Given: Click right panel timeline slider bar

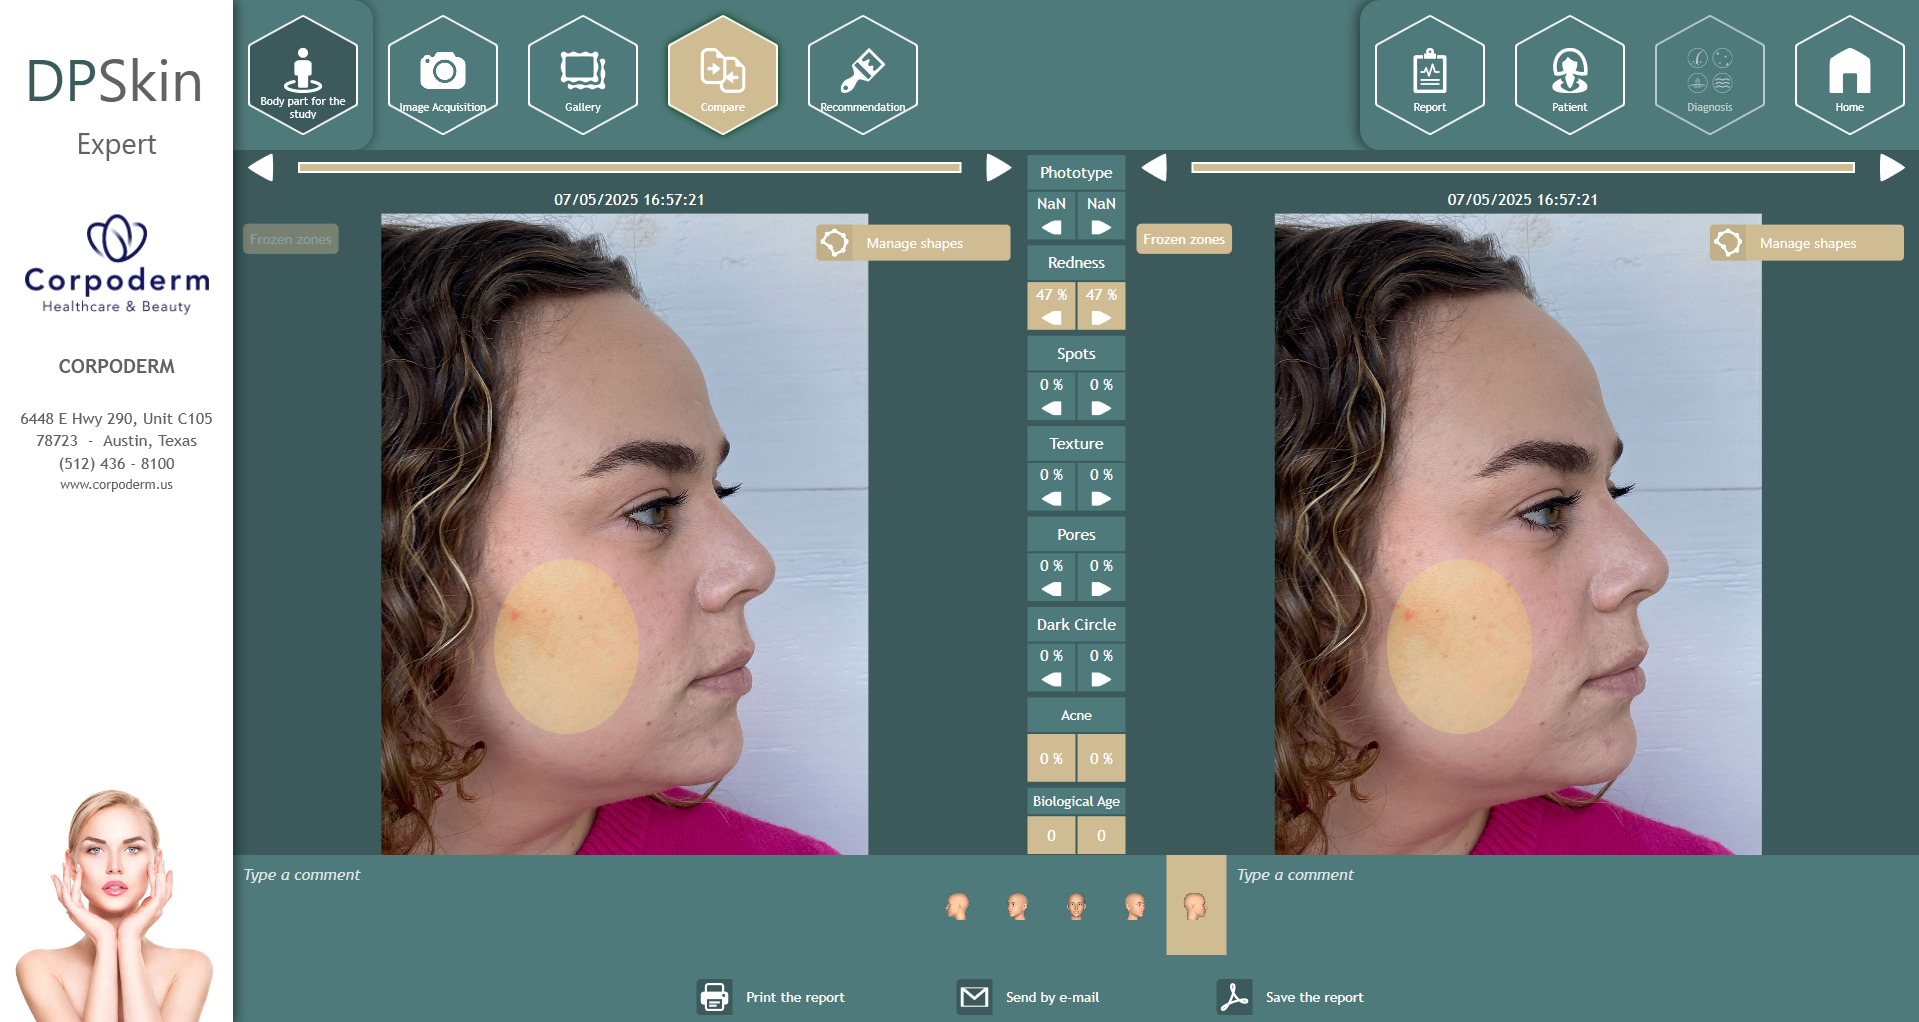Looking at the screenshot, I should pyautogui.click(x=1523, y=167).
